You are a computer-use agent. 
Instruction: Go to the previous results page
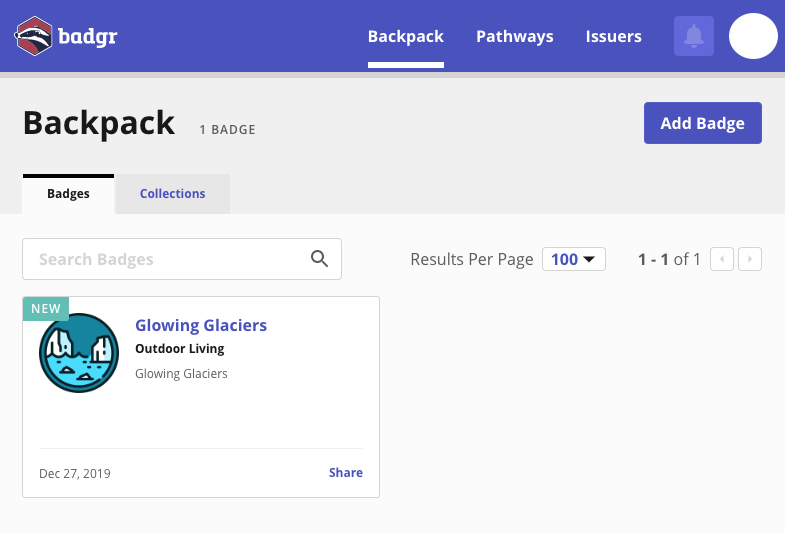click(722, 260)
